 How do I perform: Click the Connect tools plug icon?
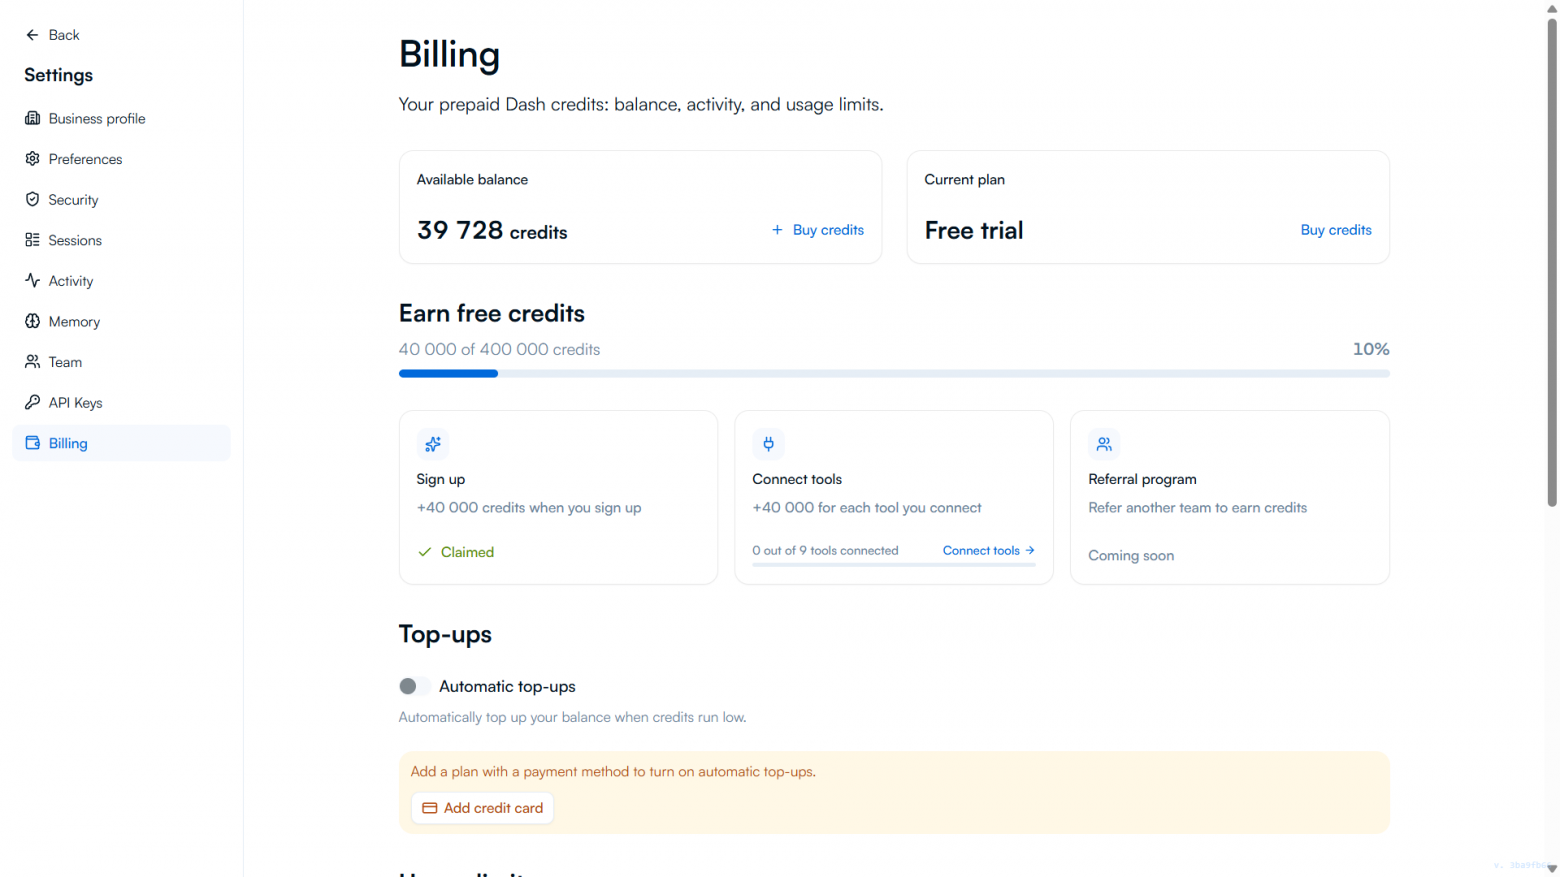(x=768, y=444)
